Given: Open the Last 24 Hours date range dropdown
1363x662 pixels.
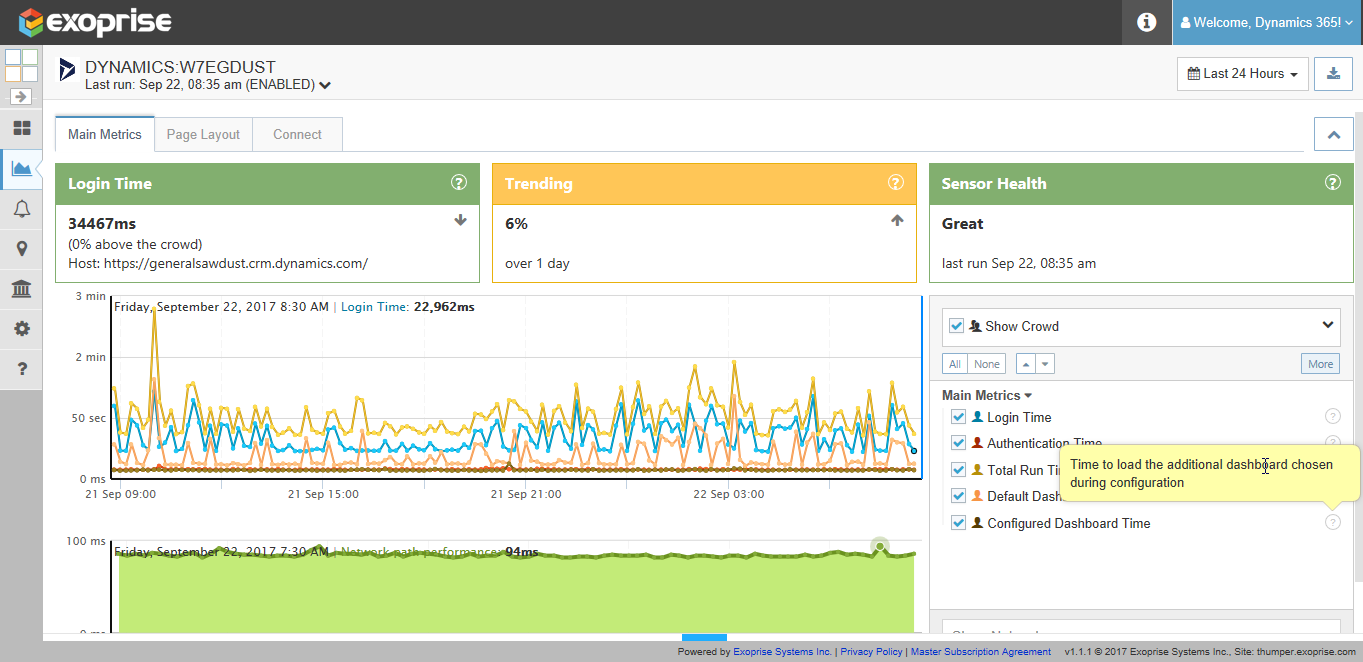Looking at the screenshot, I should [1243, 74].
